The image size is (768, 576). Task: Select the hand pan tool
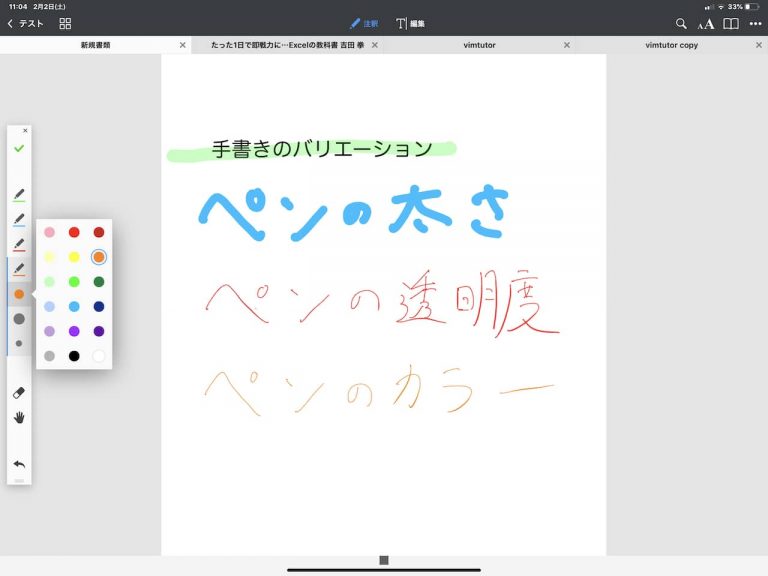[19, 418]
